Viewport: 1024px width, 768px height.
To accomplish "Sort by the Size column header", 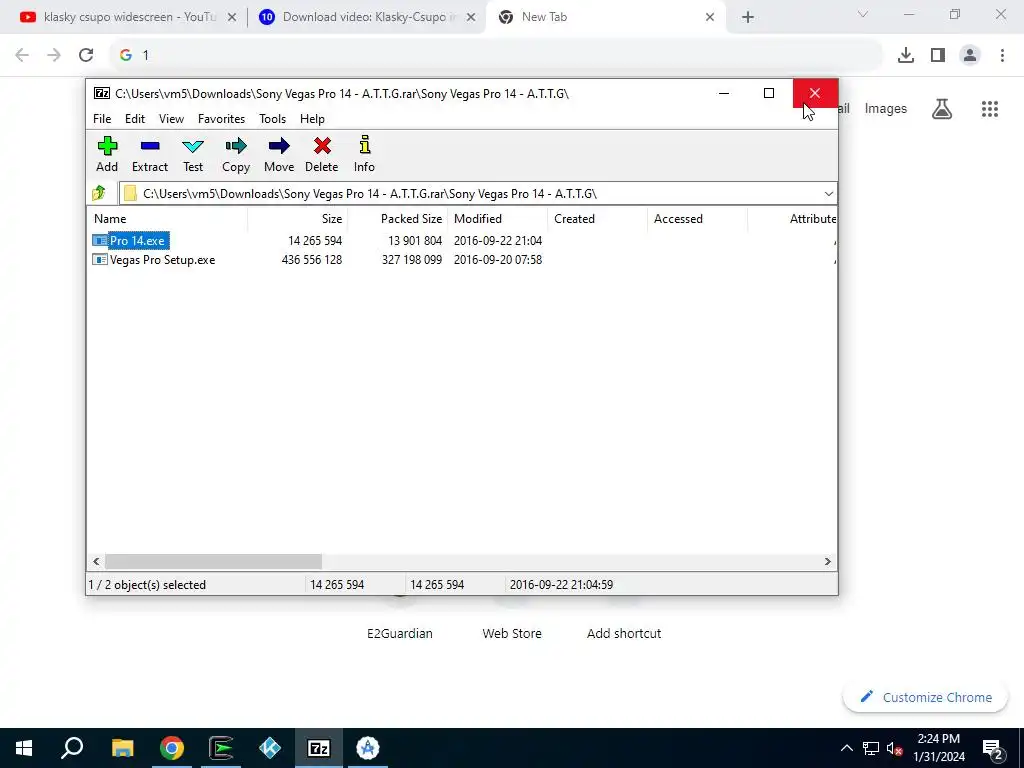I will point(297,219).
